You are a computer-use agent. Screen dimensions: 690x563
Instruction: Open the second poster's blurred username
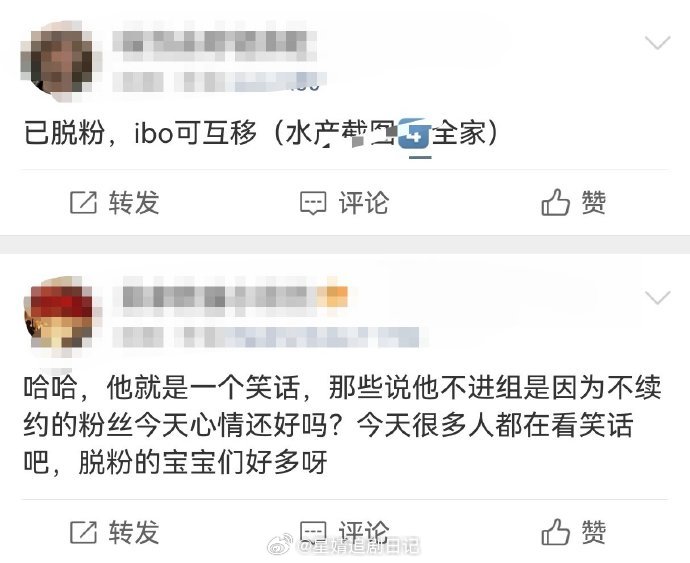point(235,297)
